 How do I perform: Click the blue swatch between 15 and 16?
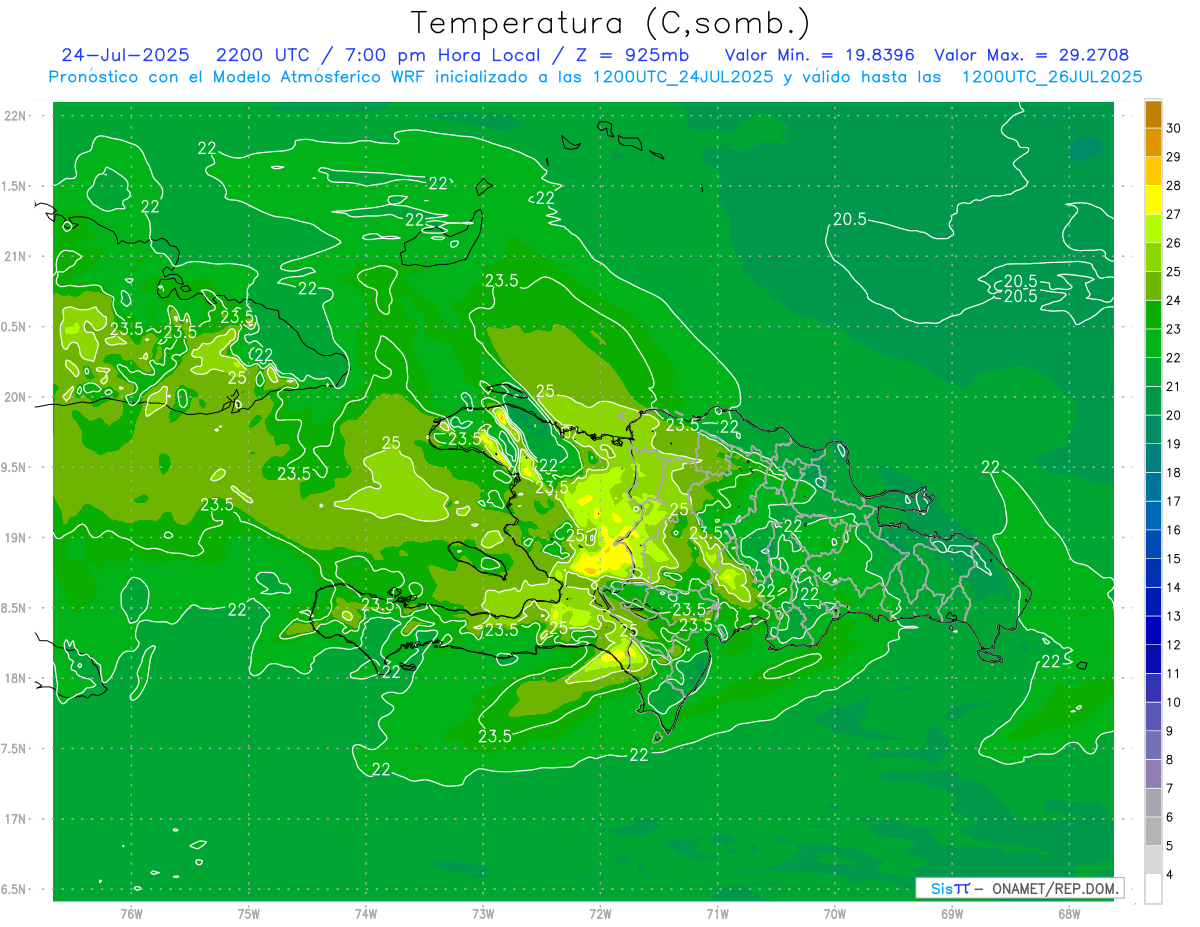click(1153, 544)
